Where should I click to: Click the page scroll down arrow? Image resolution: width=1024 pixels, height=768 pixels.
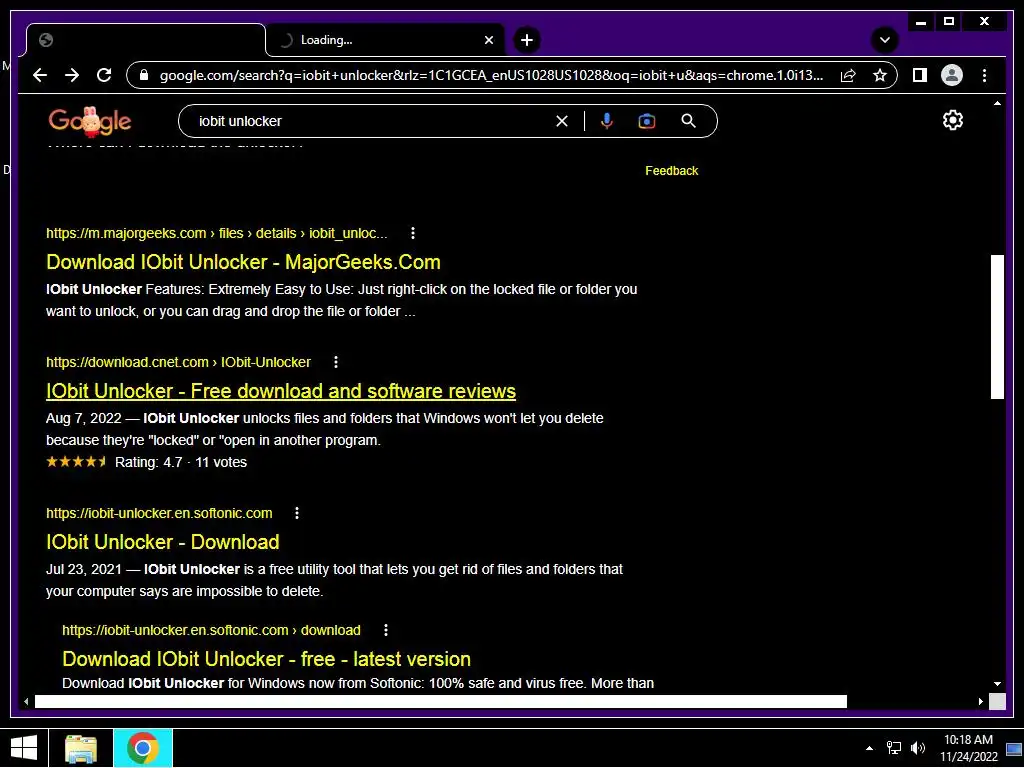tap(997, 684)
